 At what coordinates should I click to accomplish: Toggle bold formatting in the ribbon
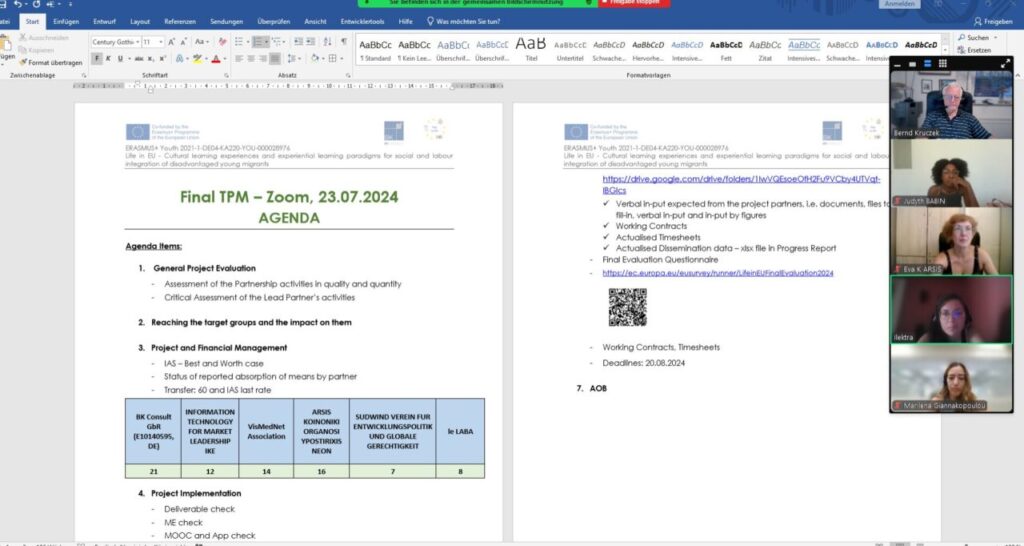(97, 59)
